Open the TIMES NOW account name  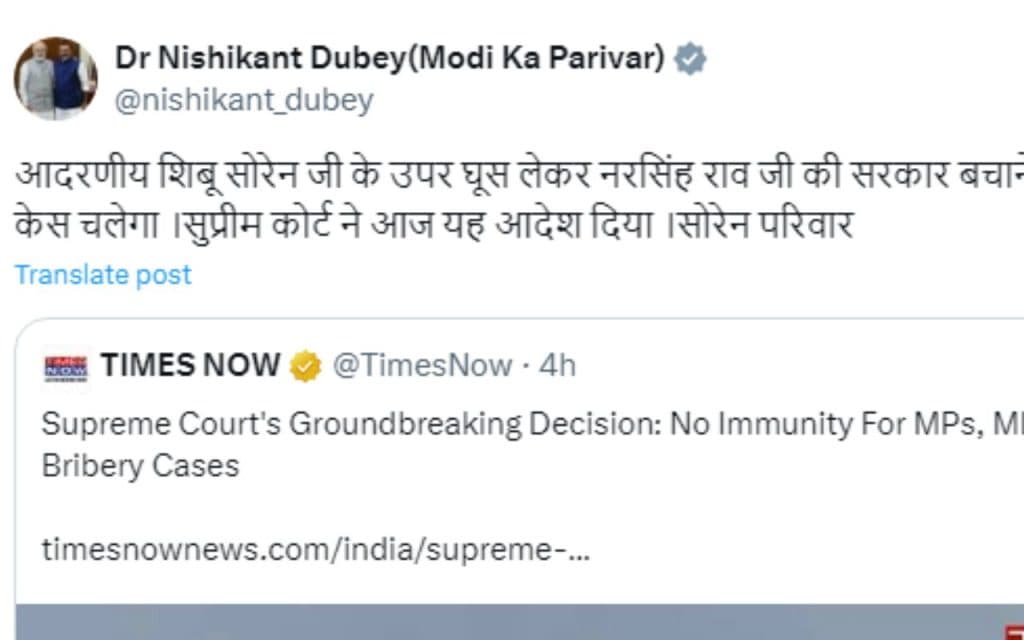point(190,366)
